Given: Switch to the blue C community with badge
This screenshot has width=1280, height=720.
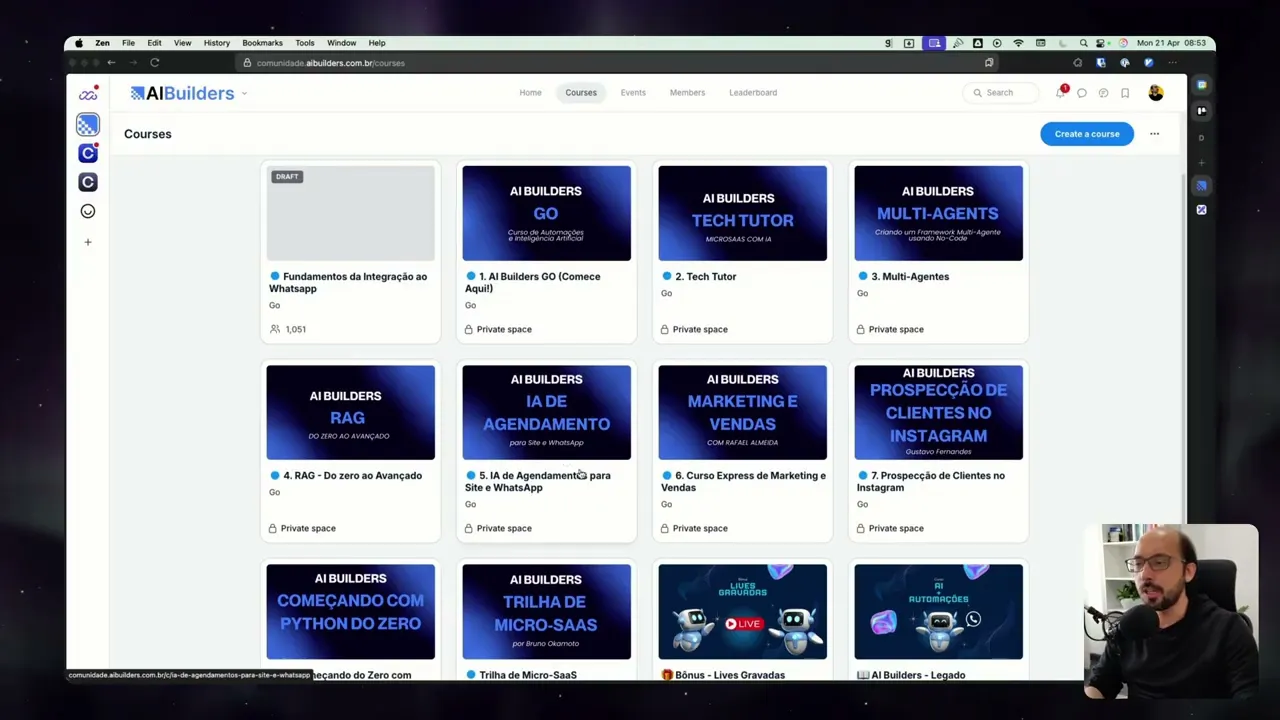Looking at the screenshot, I should pos(88,153).
